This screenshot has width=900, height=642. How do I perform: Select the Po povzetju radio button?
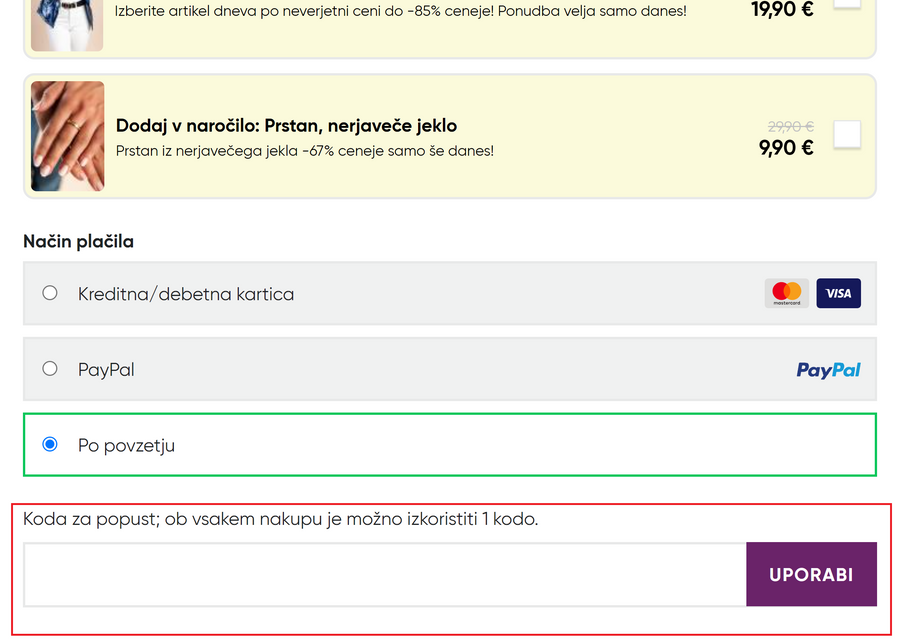click(x=50, y=444)
